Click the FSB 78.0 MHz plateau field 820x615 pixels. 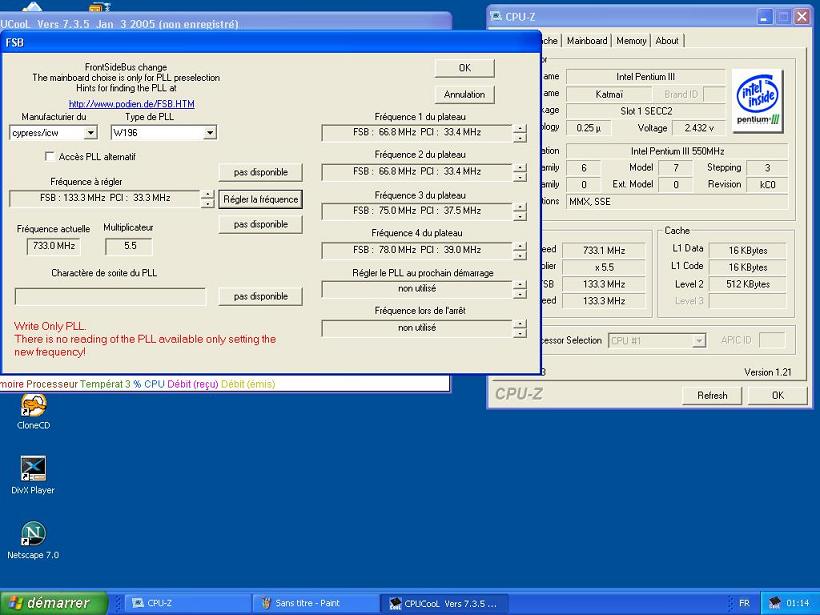(x=417, y=250)
